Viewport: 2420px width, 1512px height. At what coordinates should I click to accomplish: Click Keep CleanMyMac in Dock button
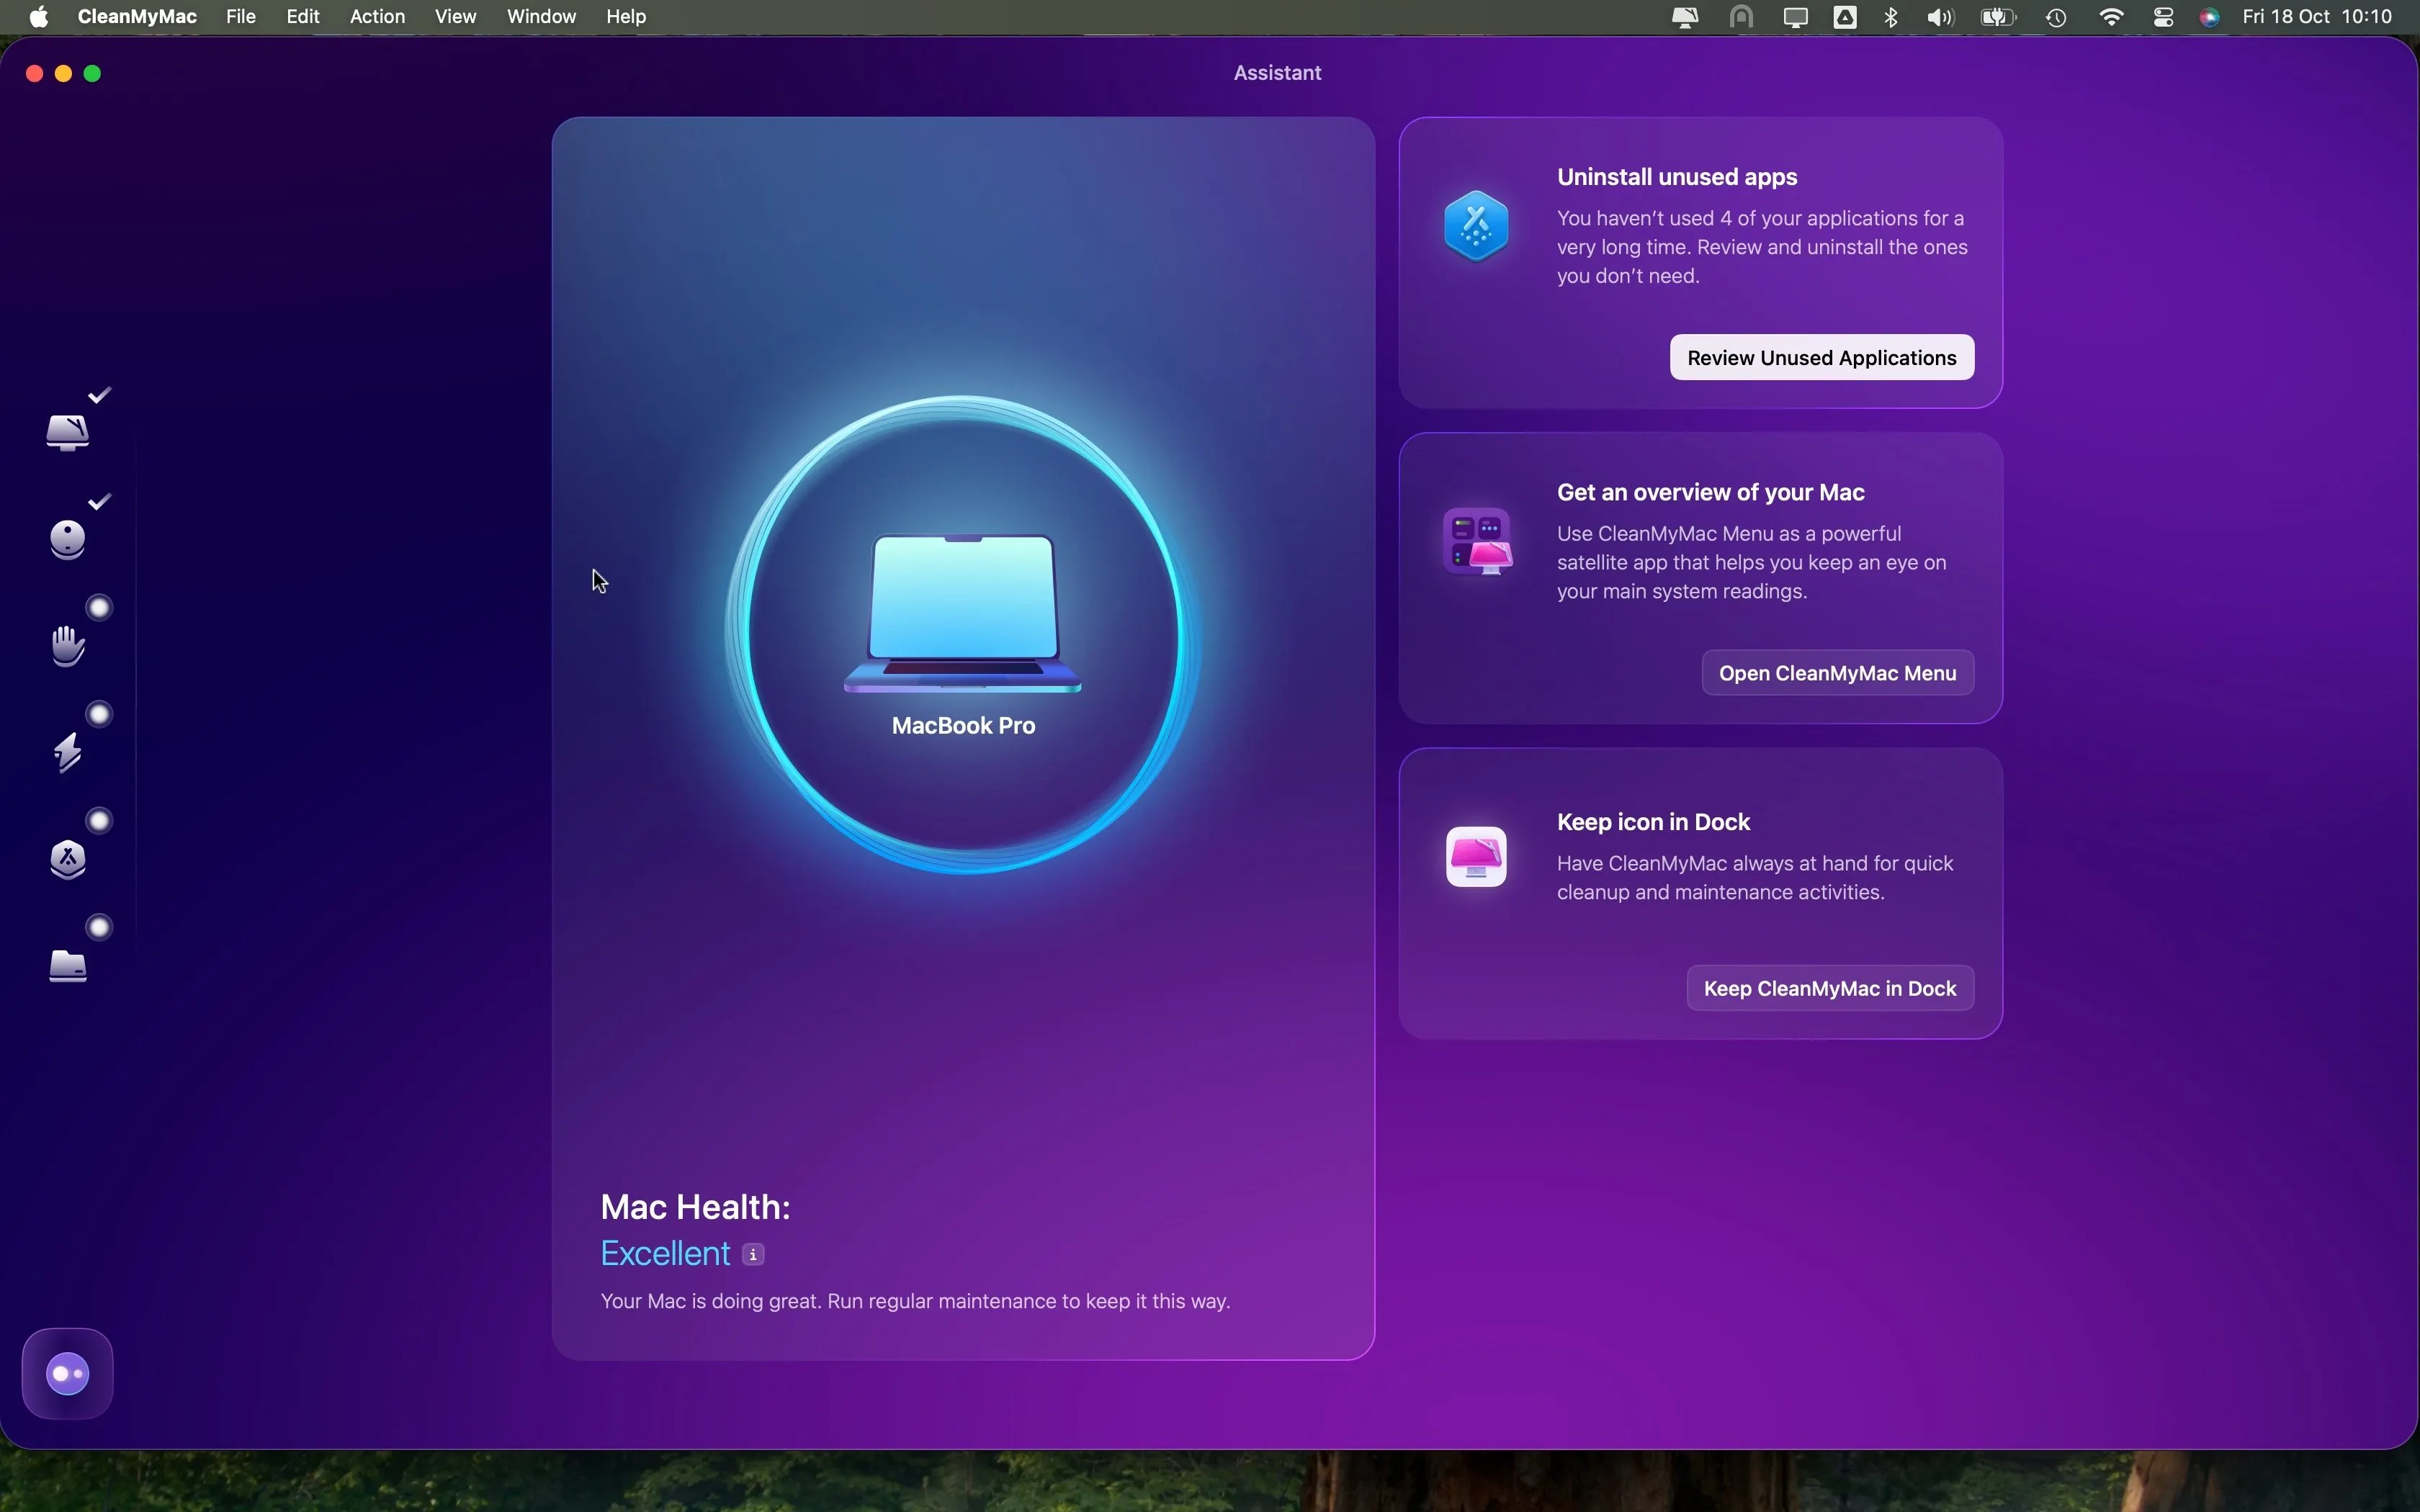(1830, 988)
